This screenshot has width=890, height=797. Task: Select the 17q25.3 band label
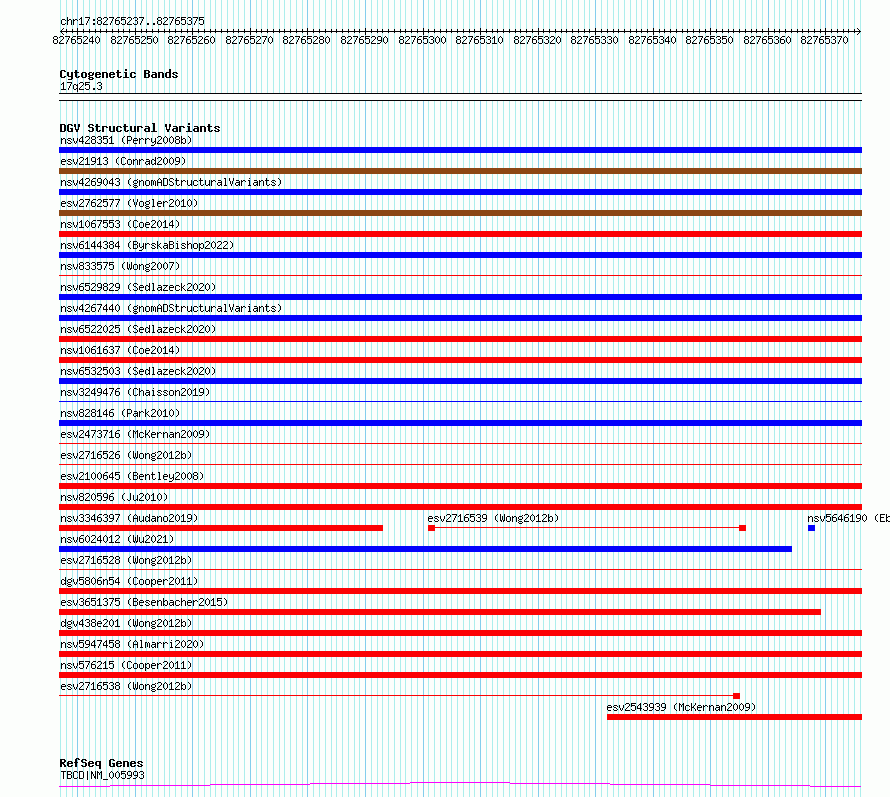(x=81, y=86)
